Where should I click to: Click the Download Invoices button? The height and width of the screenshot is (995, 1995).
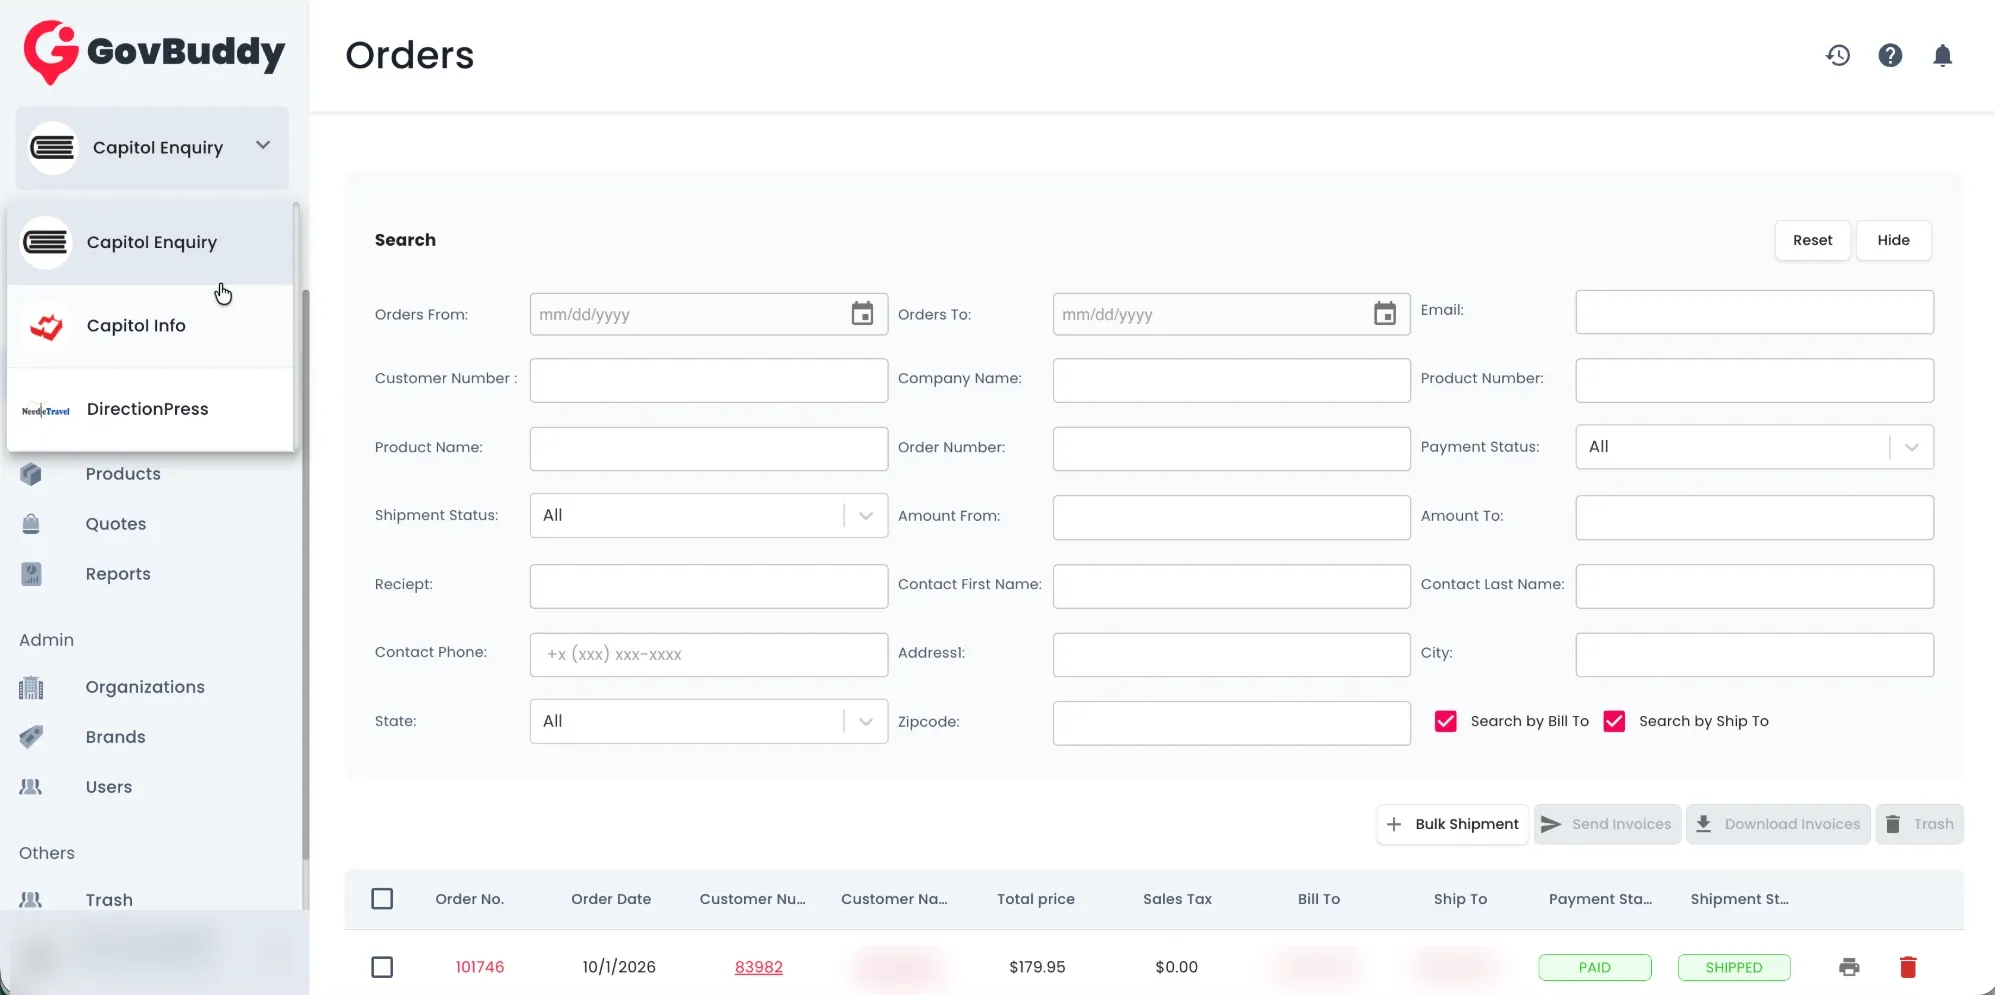click(x=1778, y=824)
